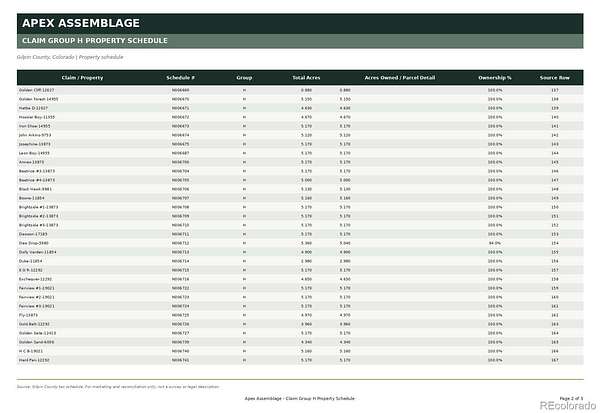Select the 'Boone' claim name cell

(x=31, y=198)
